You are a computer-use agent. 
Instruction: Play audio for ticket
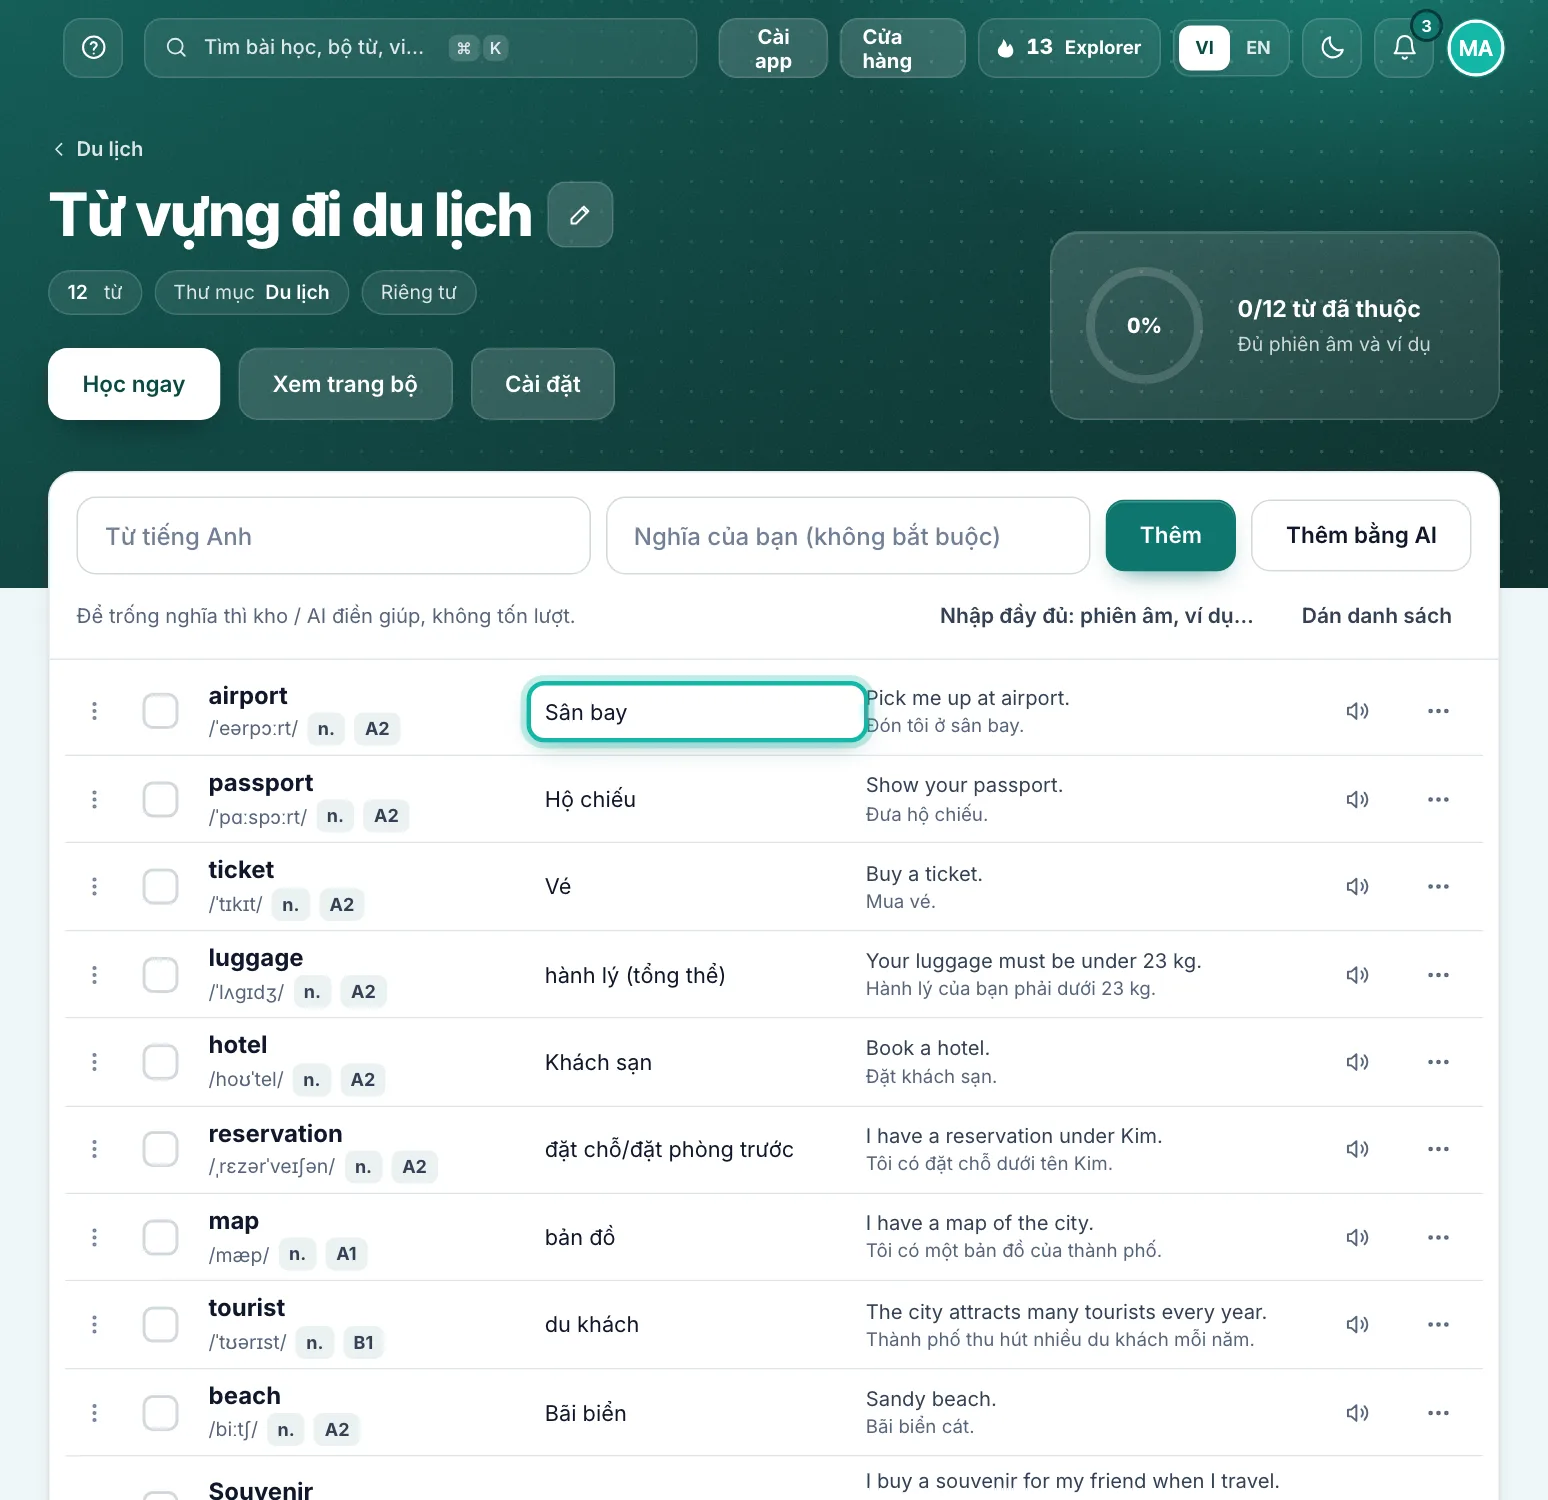point(1357,886)
